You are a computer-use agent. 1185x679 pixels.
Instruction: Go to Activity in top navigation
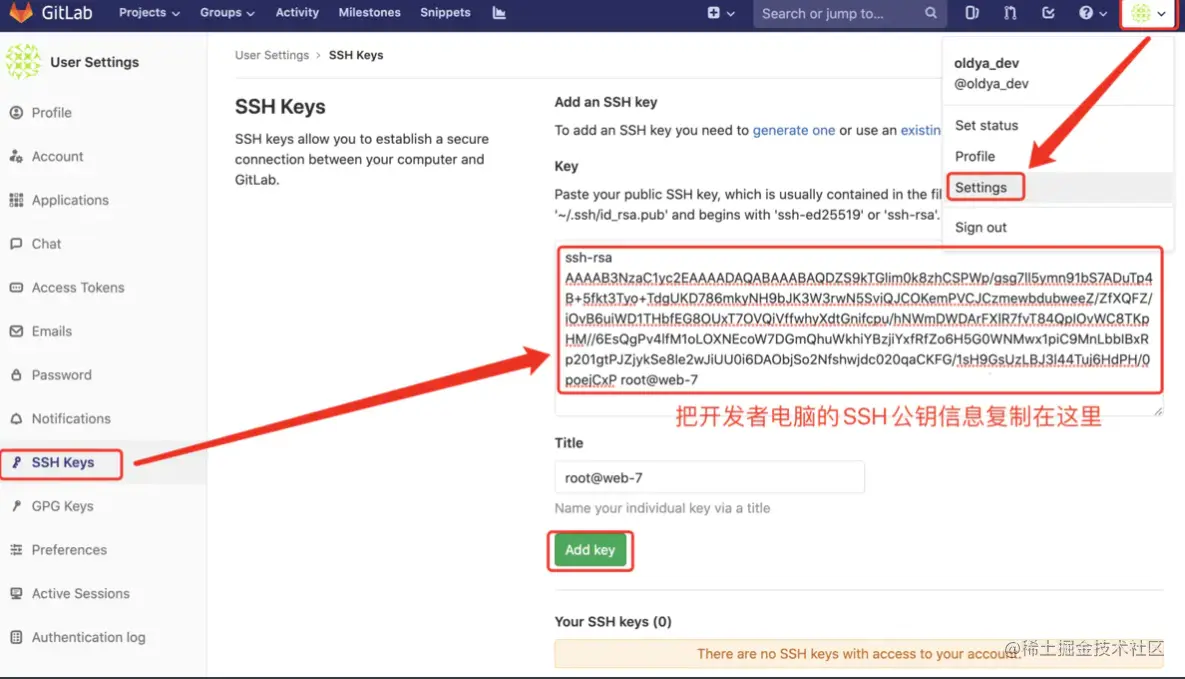pyautogui.click(x=297, y=13)
